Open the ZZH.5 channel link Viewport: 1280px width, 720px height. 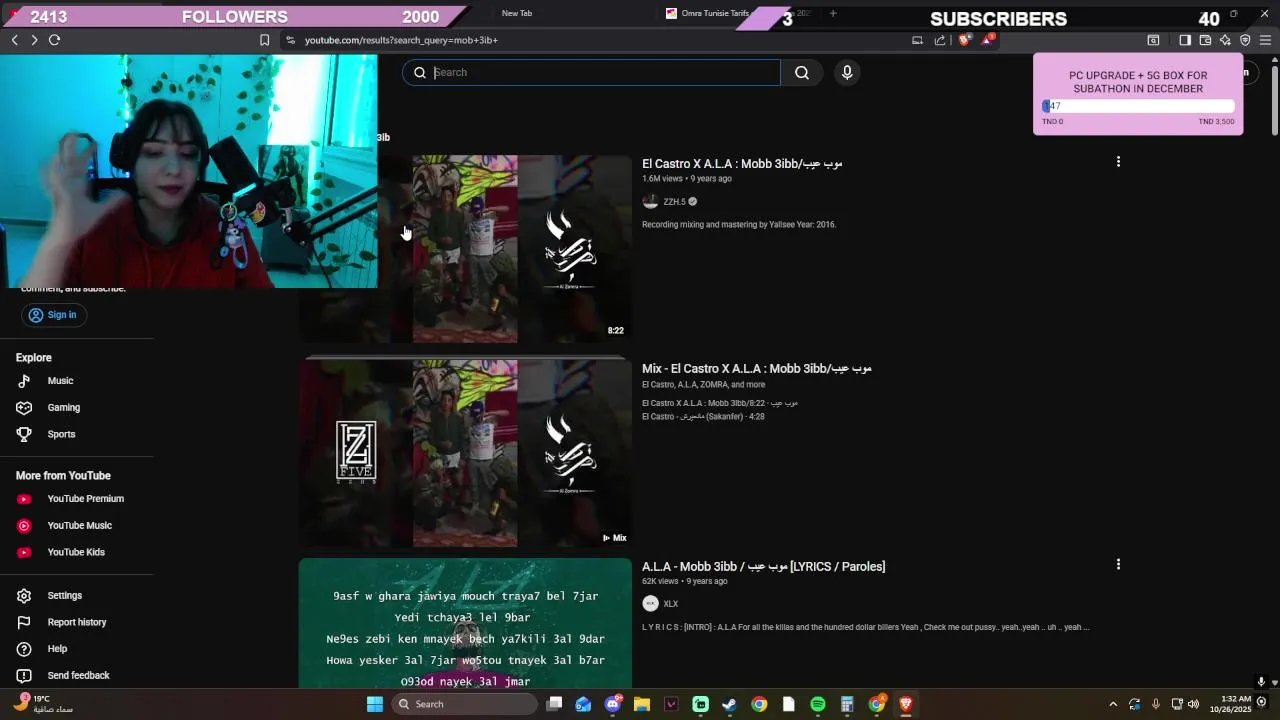click(x=674, y=202)
